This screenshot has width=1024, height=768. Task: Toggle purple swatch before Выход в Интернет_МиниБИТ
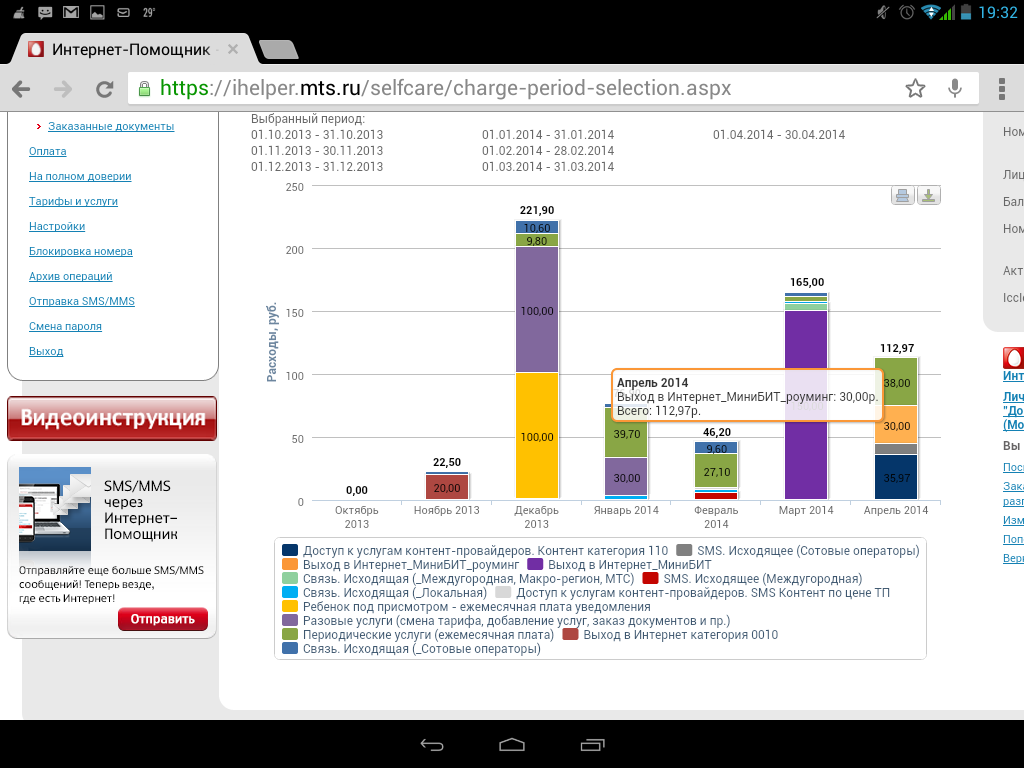535,564
